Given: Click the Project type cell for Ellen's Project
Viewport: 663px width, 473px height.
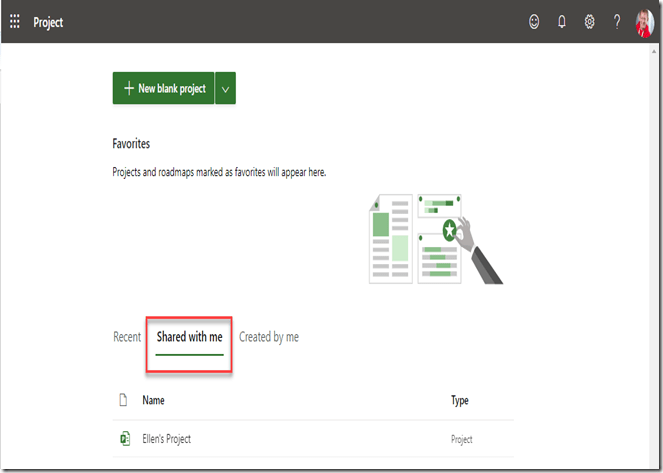Looking at the screenshot, I should click(461, 439).
